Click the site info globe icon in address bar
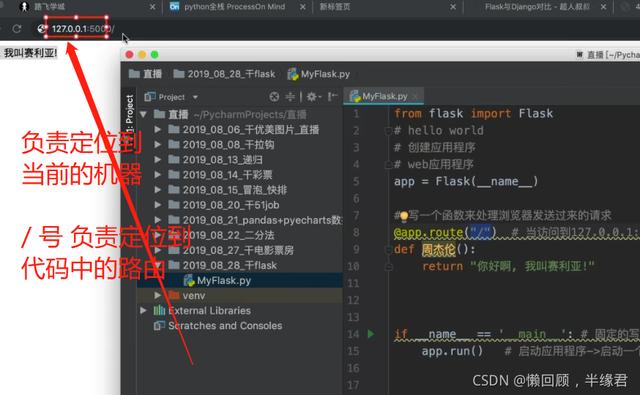 click(x=42, y=29)
